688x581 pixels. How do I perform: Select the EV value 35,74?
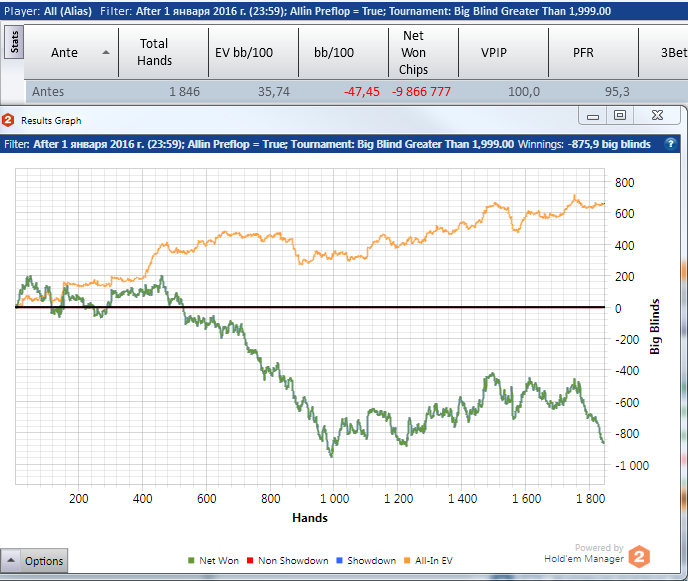coord(274,92)
